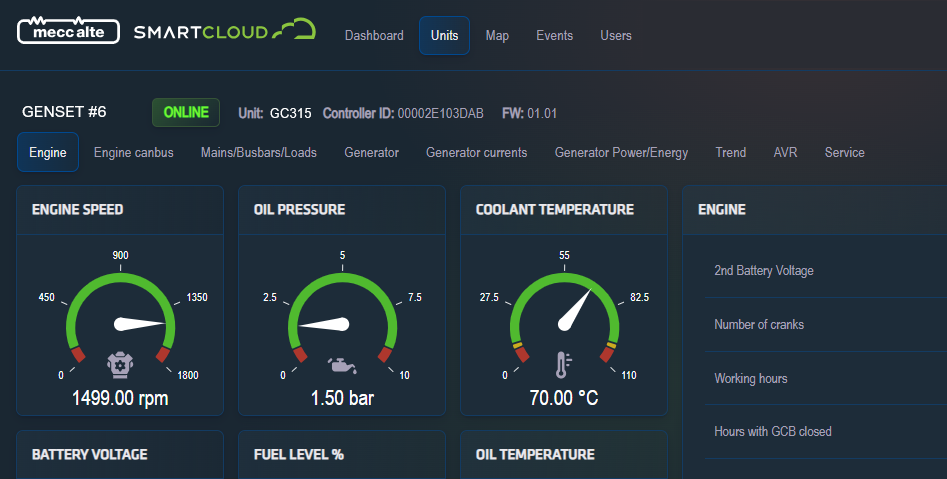947x479 pixels.
Task: Click the FUEL LEVEL % card header
Action: click(x=342, y=455)
